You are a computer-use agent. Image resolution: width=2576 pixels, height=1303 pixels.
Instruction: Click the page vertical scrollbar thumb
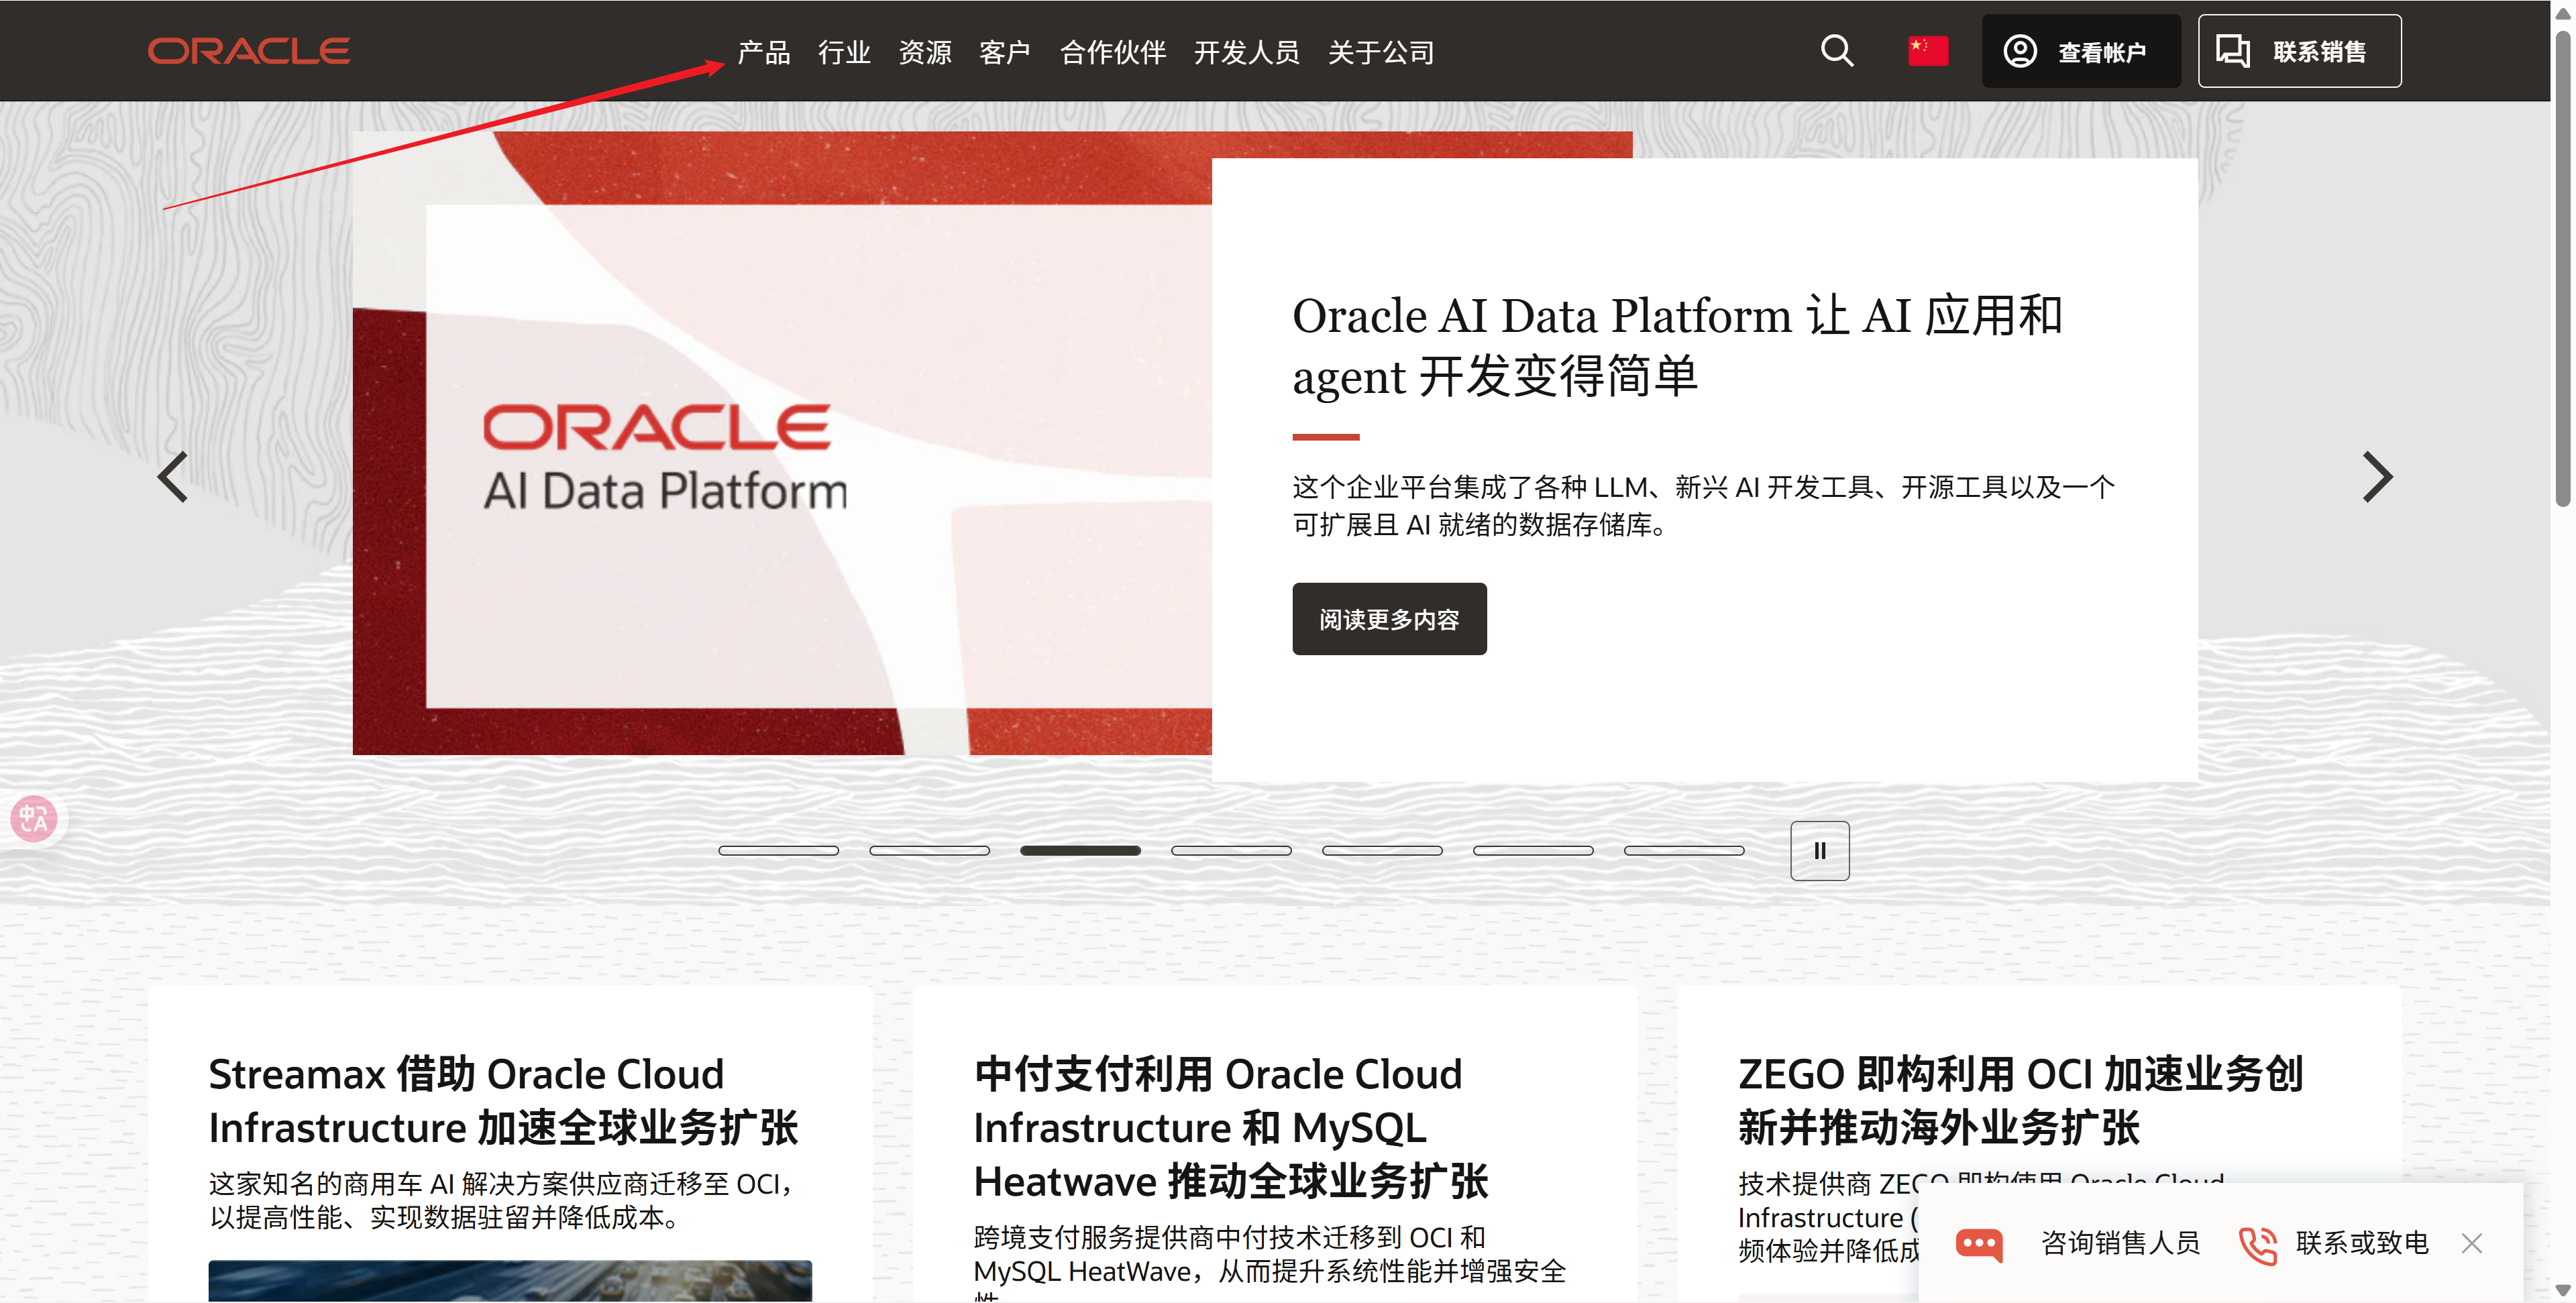coord(2563,269)
